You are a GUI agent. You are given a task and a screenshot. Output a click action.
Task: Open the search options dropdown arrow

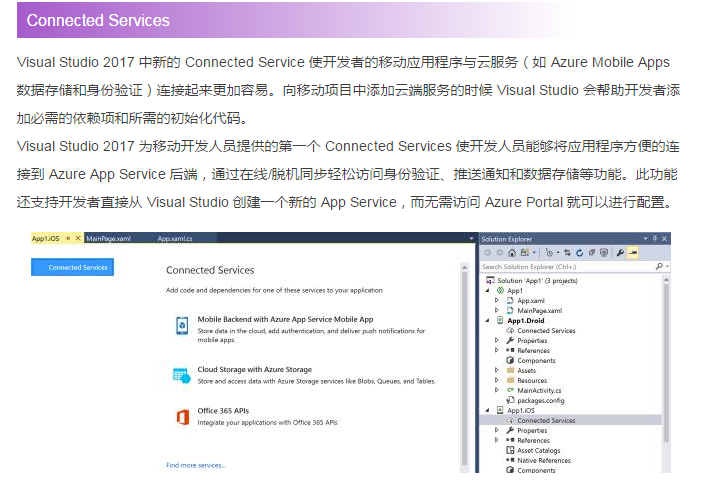[x=667, y=266]
